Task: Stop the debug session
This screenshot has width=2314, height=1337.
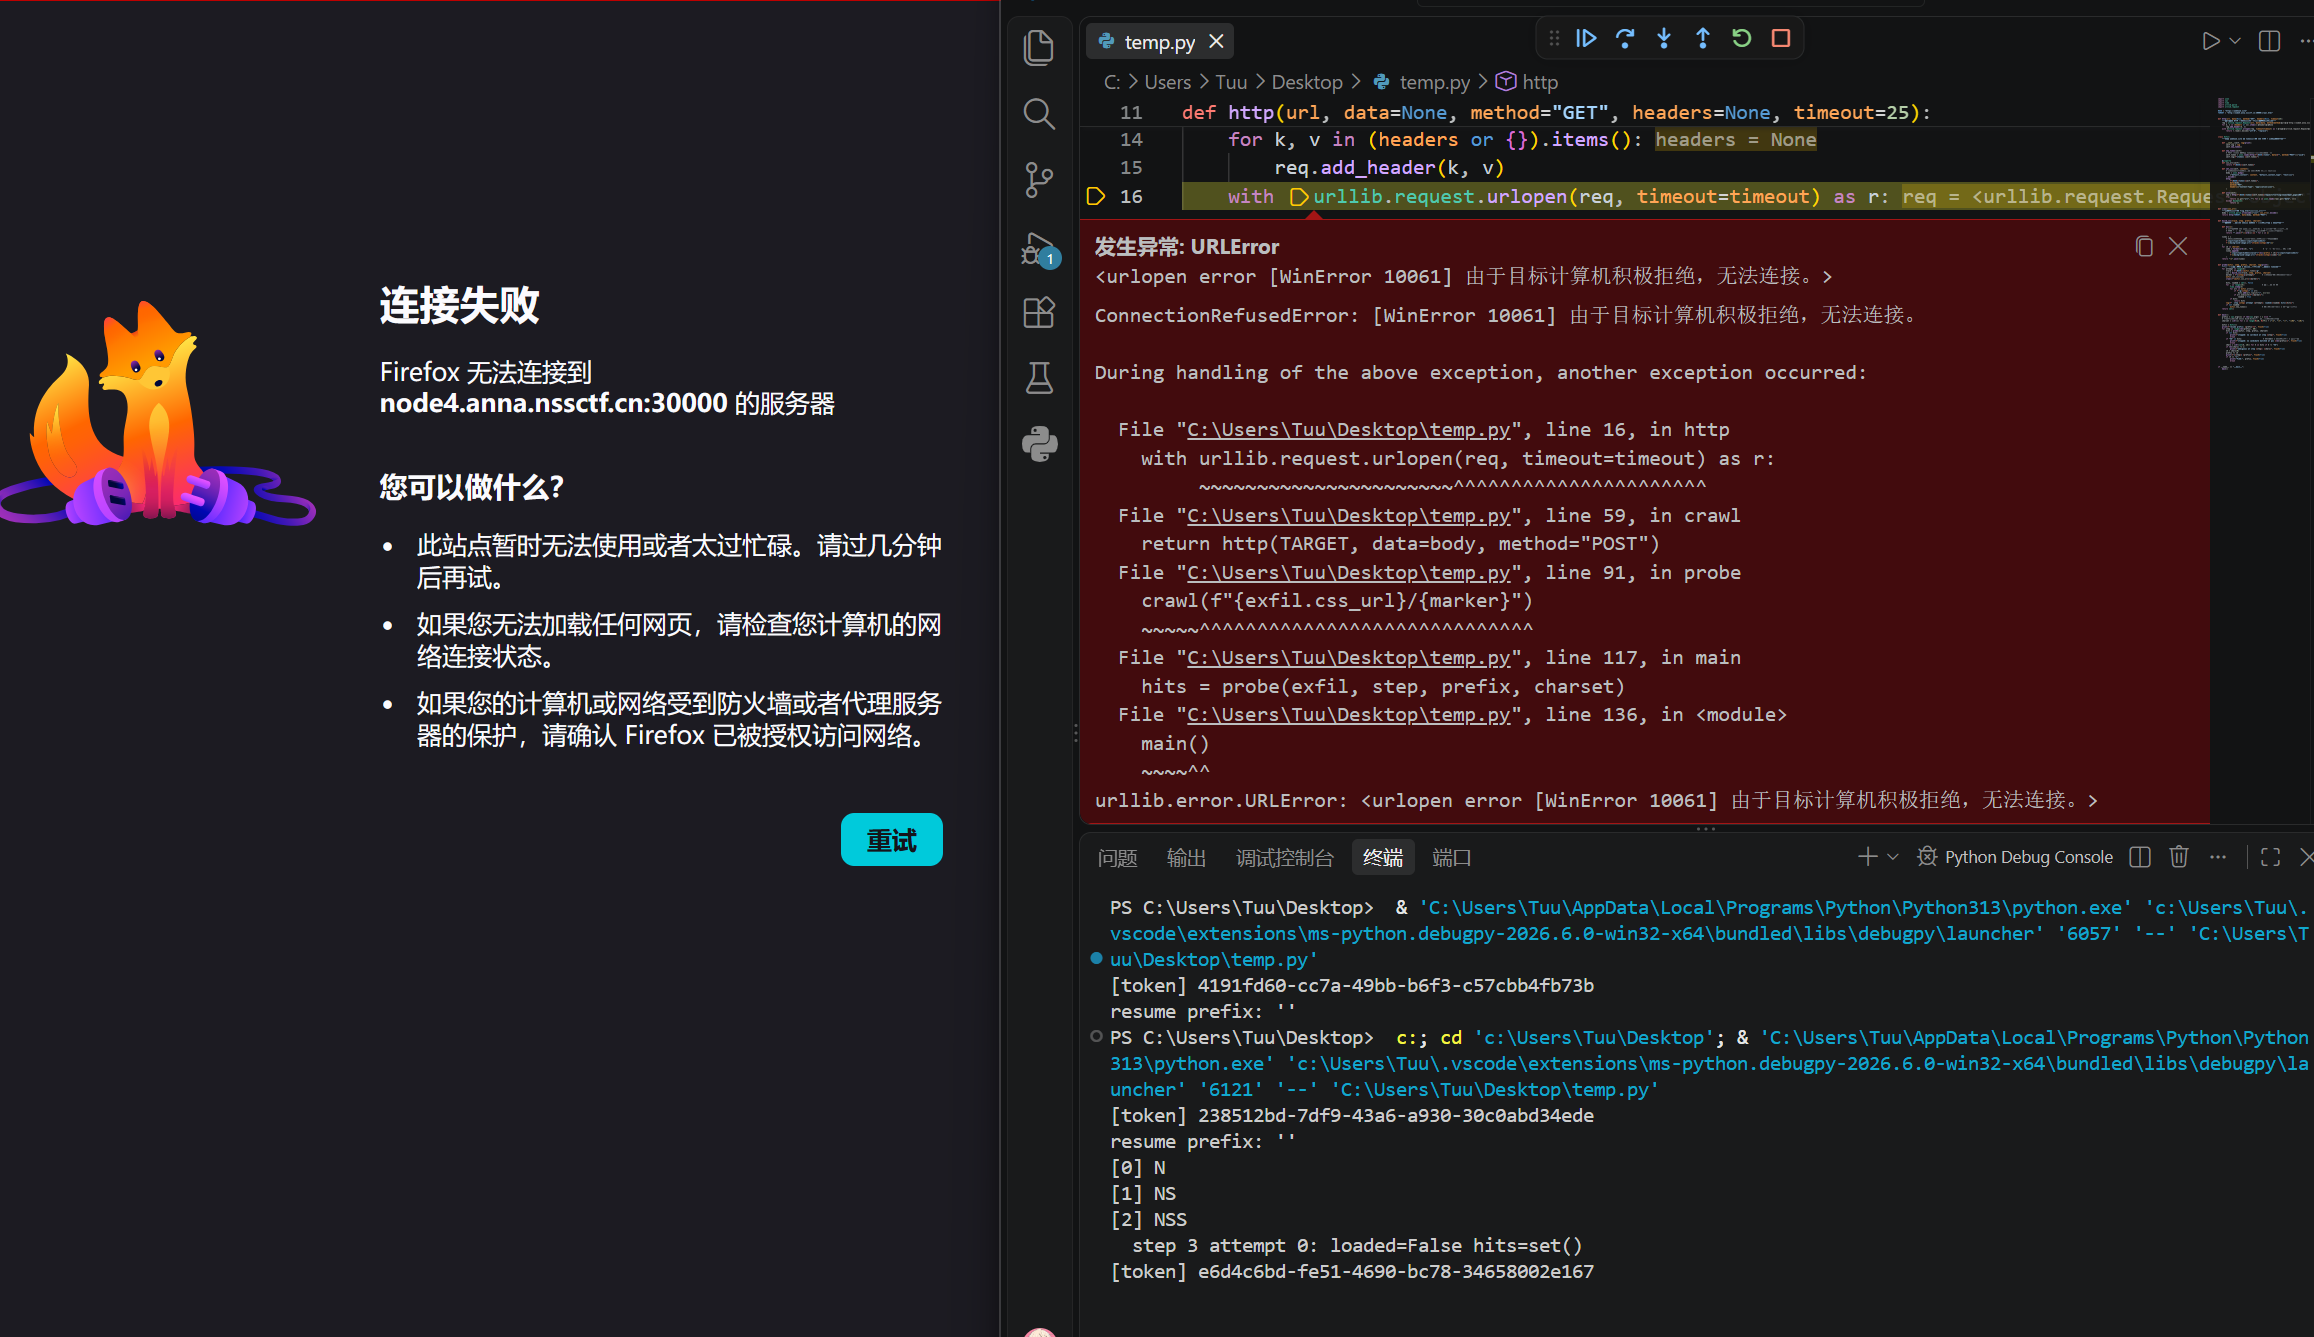Action: pos(1781,38)
